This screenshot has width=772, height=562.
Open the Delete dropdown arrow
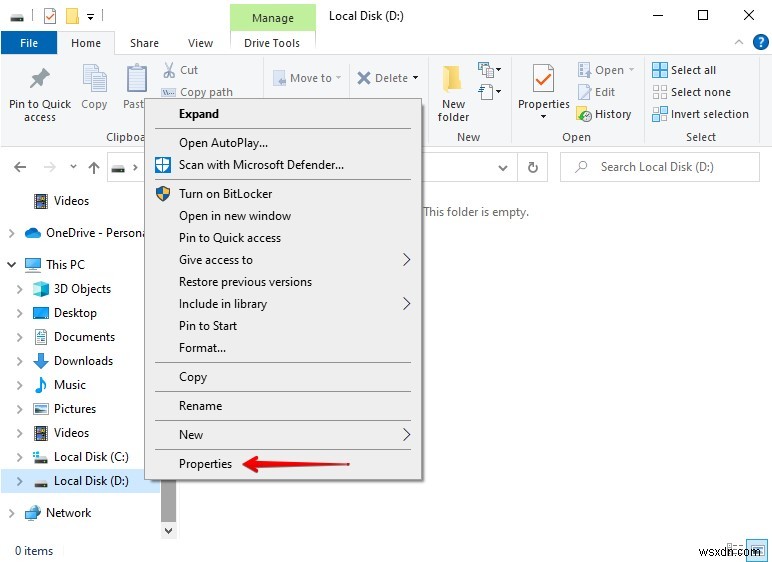[x=416, y=78]
